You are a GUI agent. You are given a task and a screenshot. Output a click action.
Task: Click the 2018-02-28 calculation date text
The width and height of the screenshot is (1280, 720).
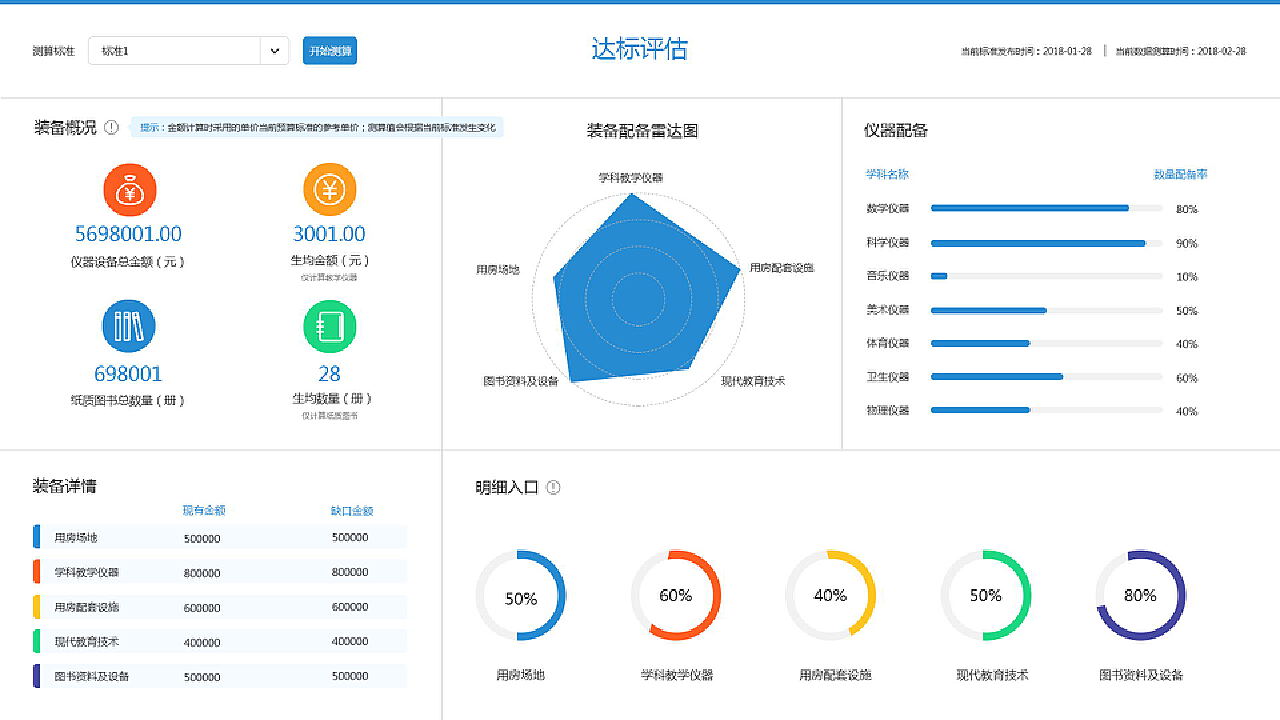click(x=1221, y=51)
